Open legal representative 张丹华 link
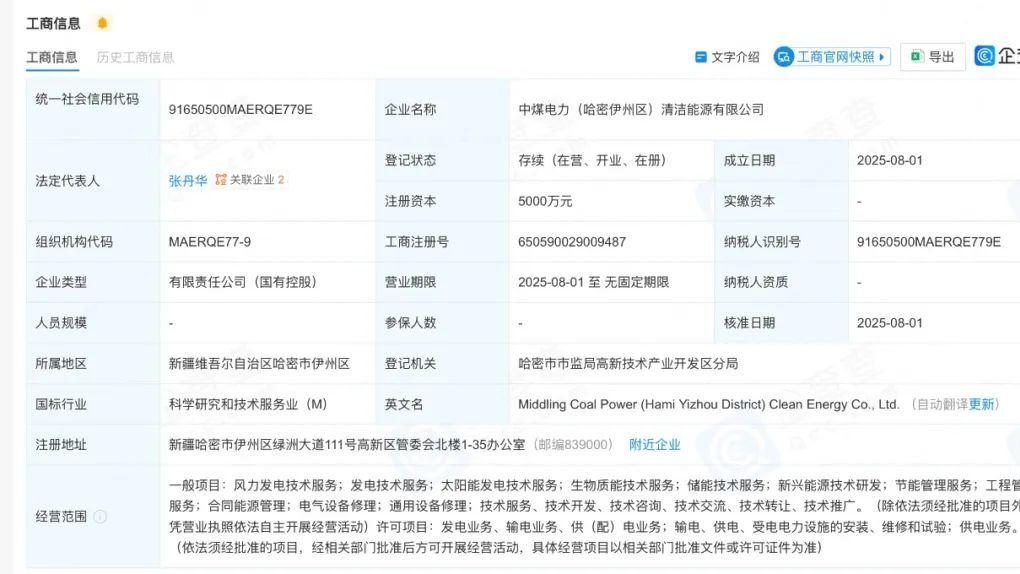Screen dimensions: 1020x574 (187, 181)
